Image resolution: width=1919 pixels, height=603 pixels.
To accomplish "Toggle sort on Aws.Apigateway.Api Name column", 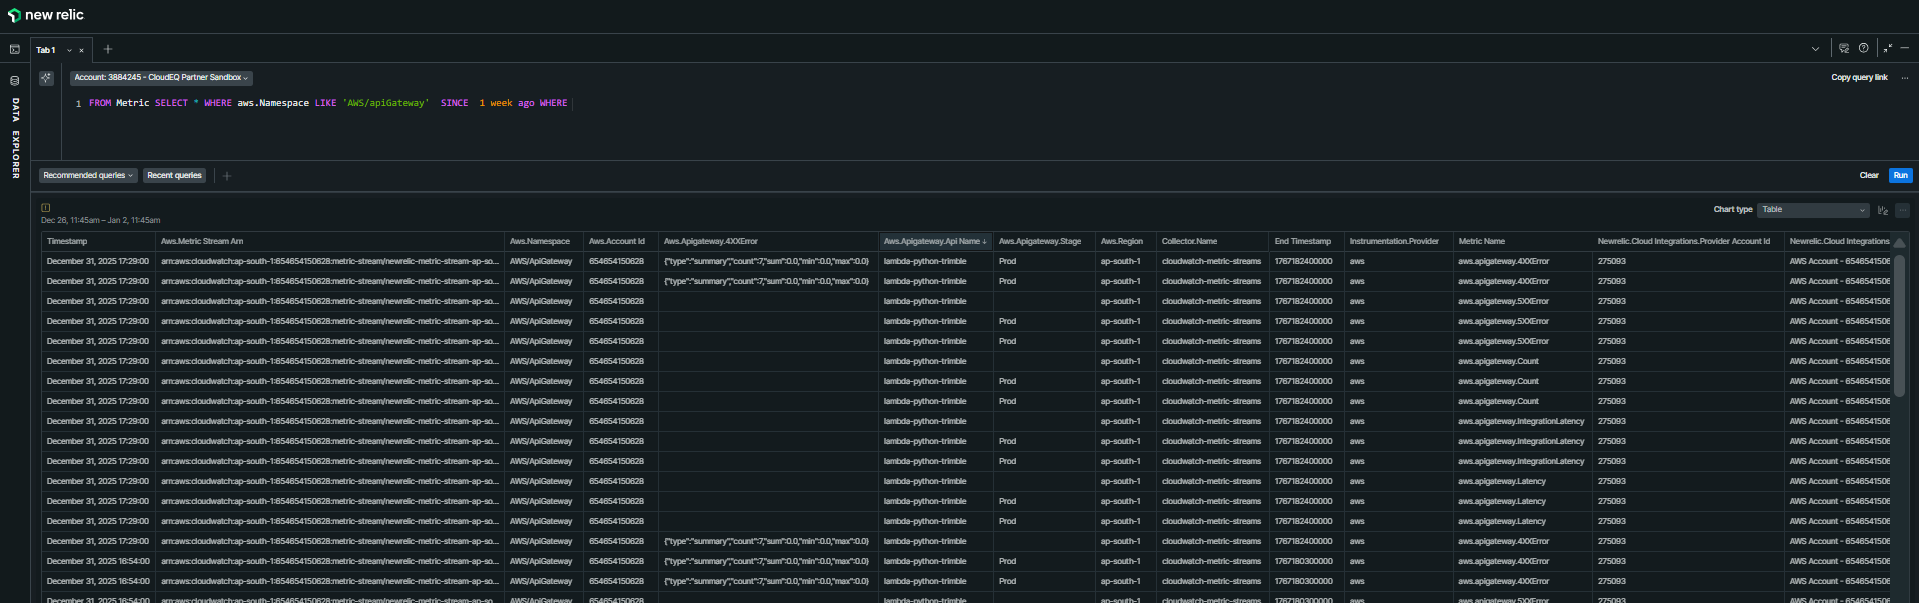I will pyautogui.click(x=934, y=241).
